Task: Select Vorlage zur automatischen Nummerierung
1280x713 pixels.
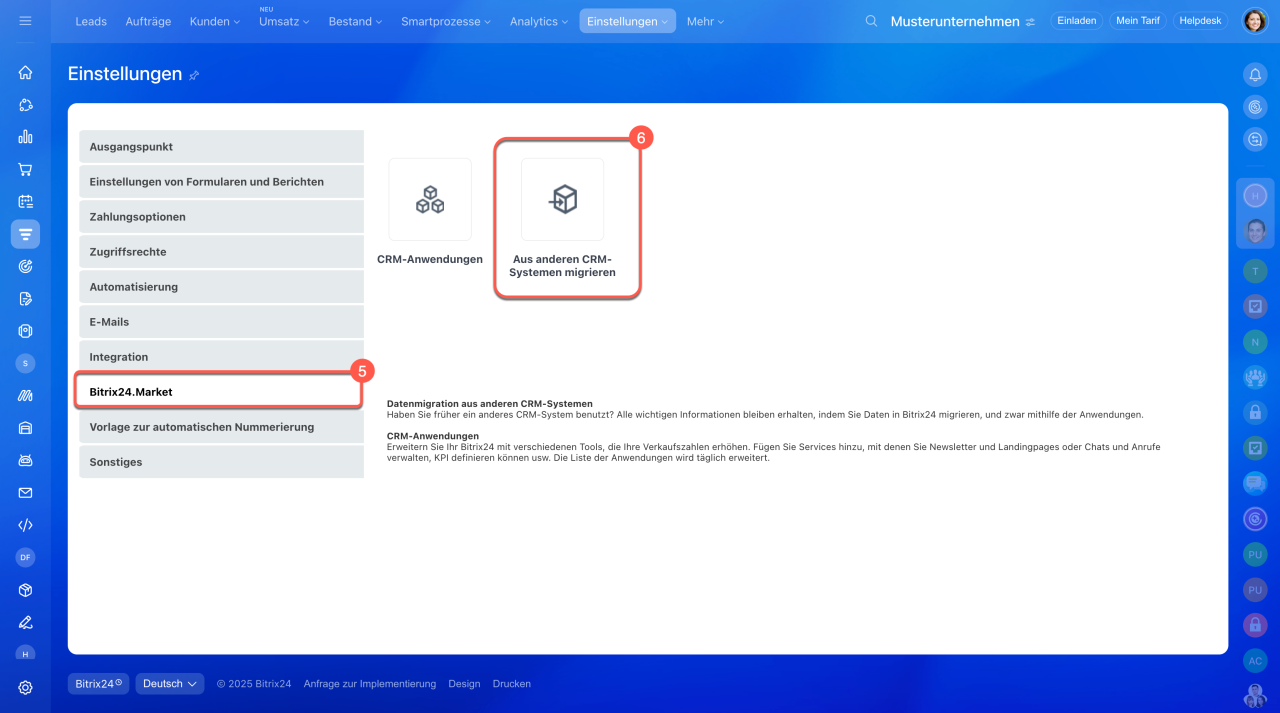Action: [x=222, y=427]
